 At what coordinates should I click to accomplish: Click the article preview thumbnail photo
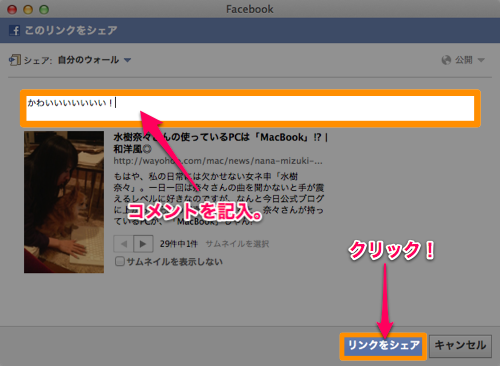[x=64, y=202]
